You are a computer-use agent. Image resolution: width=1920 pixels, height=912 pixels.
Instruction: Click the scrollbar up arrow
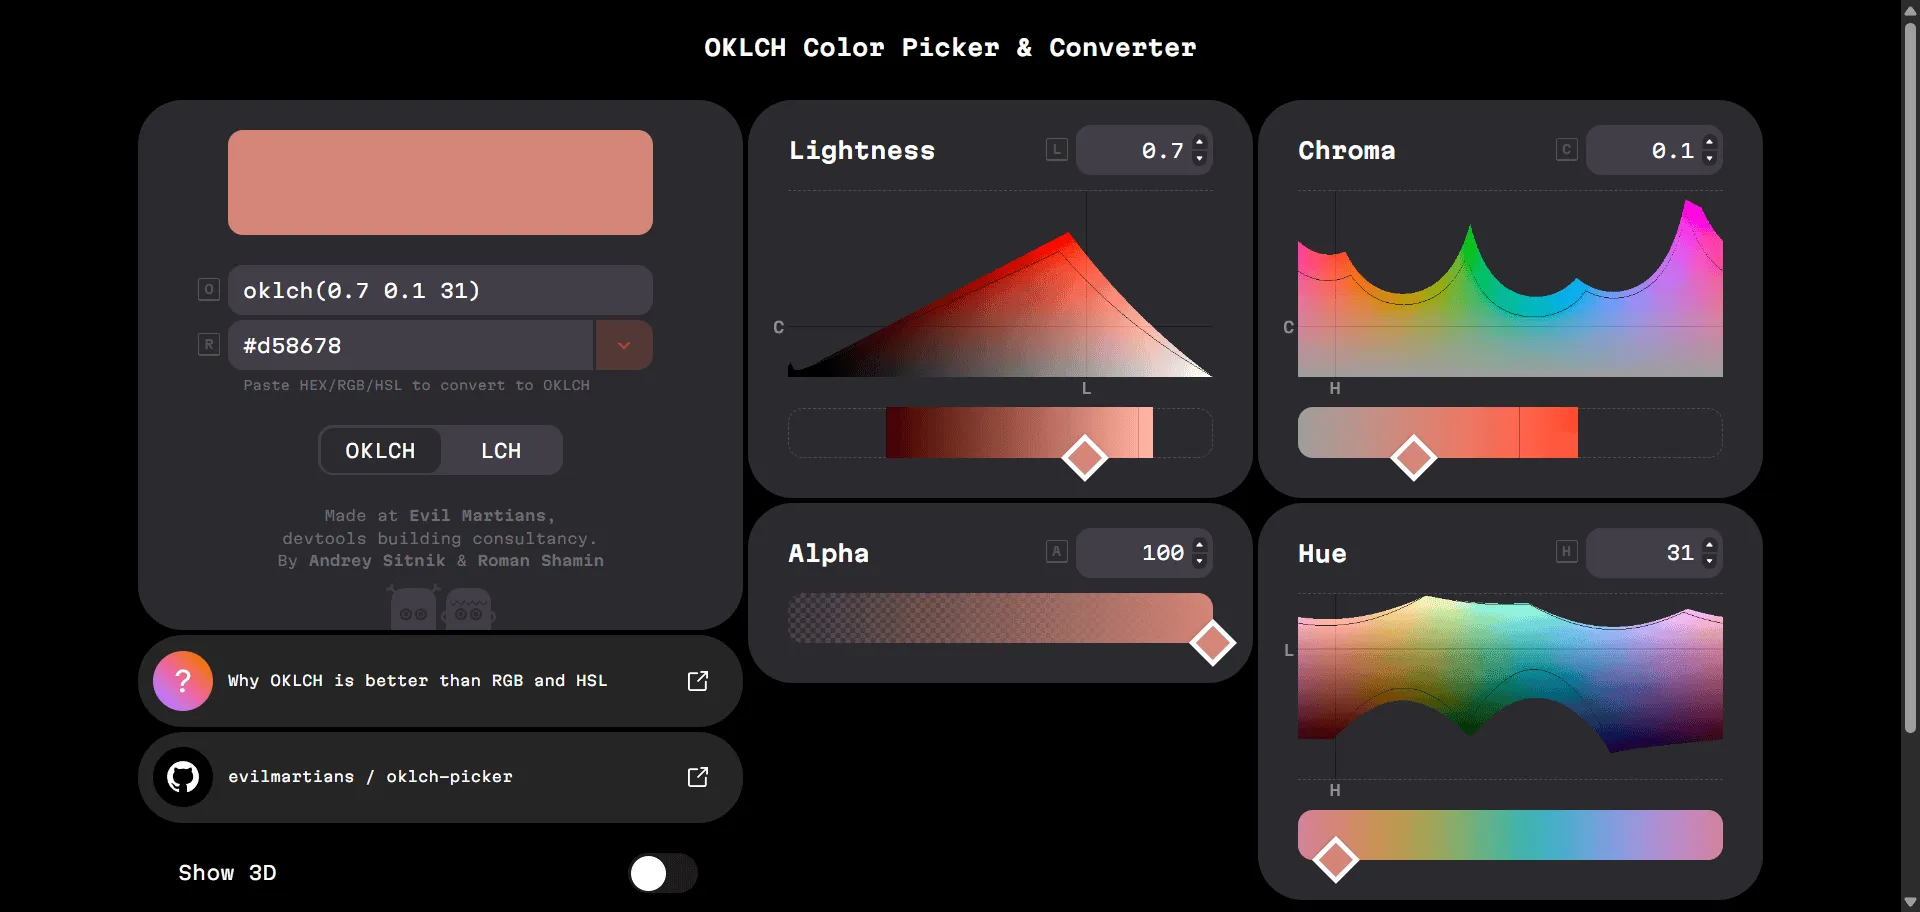point(1910,9)
